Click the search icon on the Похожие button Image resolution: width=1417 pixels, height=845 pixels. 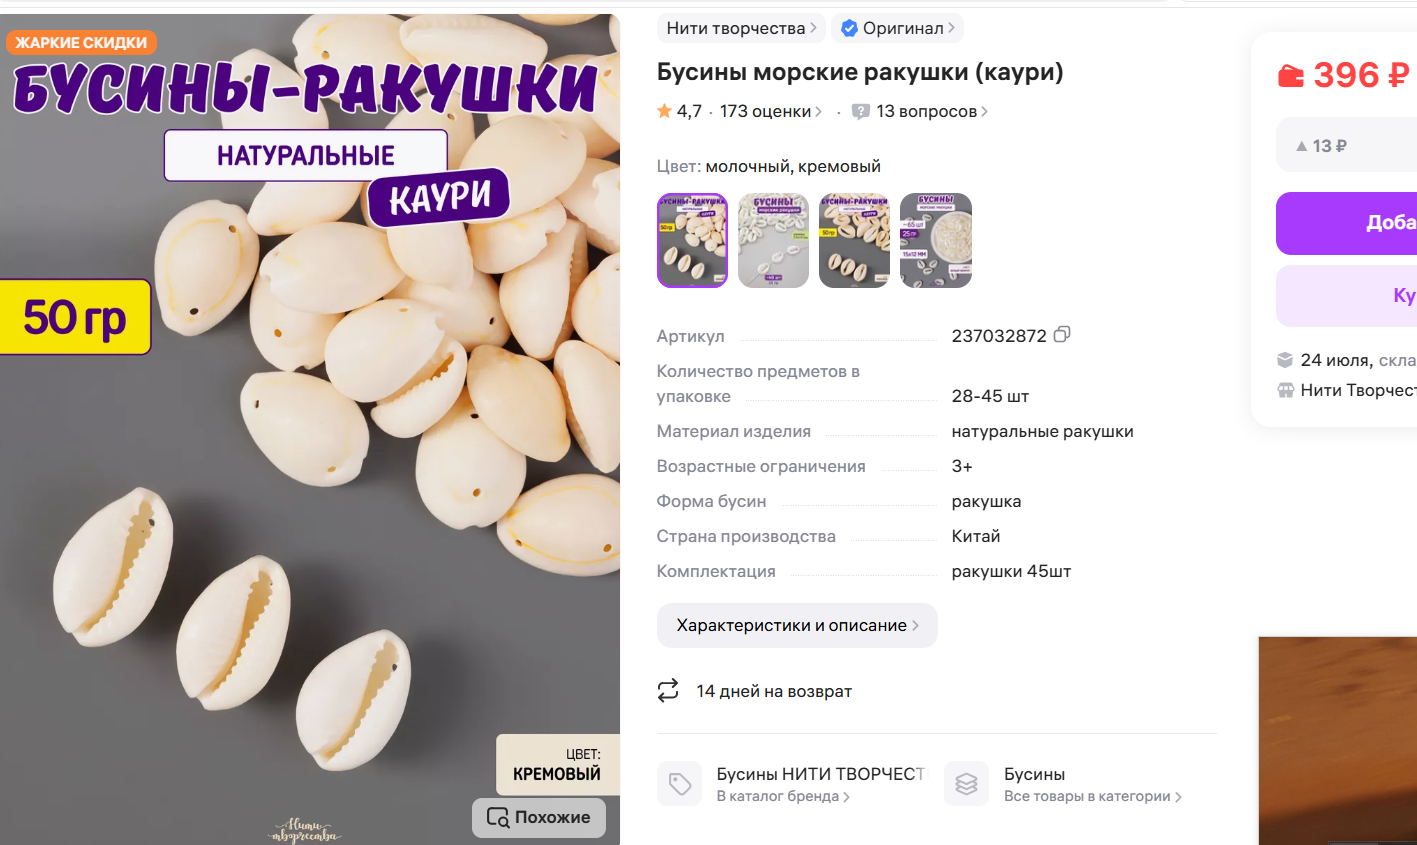(x=497, y=818)
